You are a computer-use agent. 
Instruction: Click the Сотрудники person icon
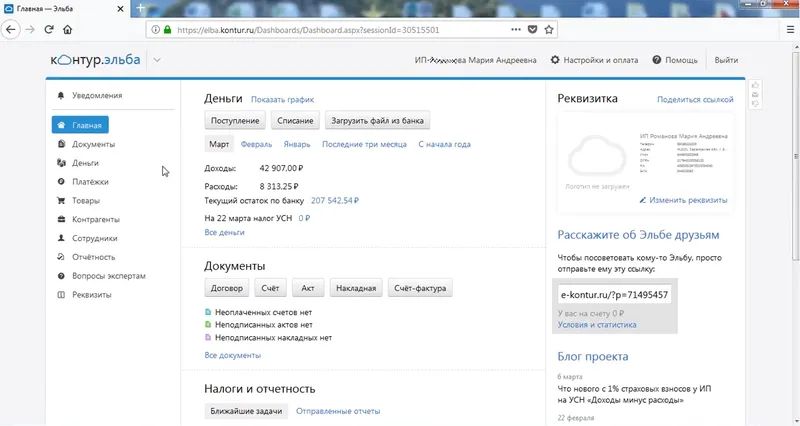click(62, 238)
